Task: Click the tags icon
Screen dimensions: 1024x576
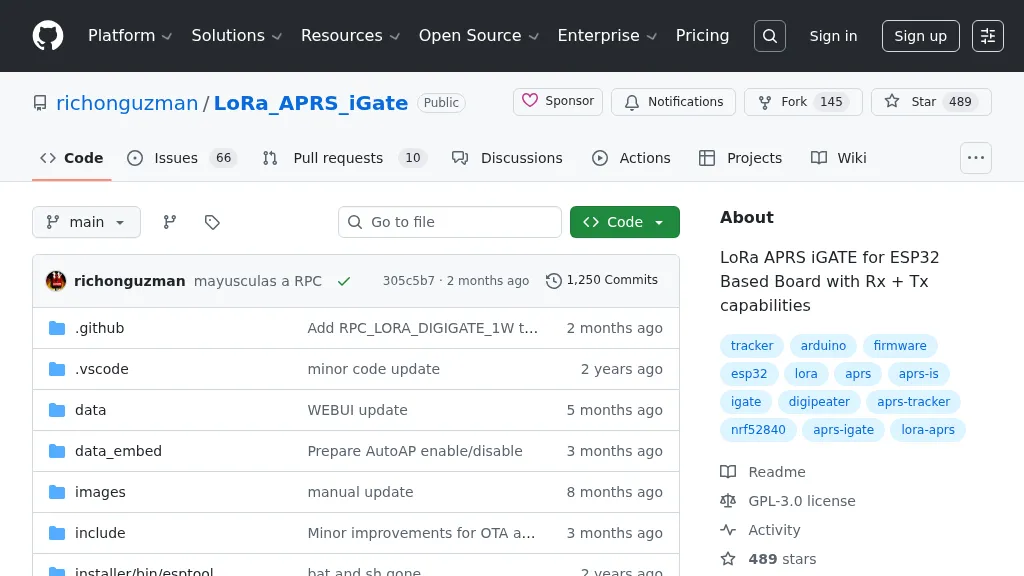Action: click(x=212, y=222)
